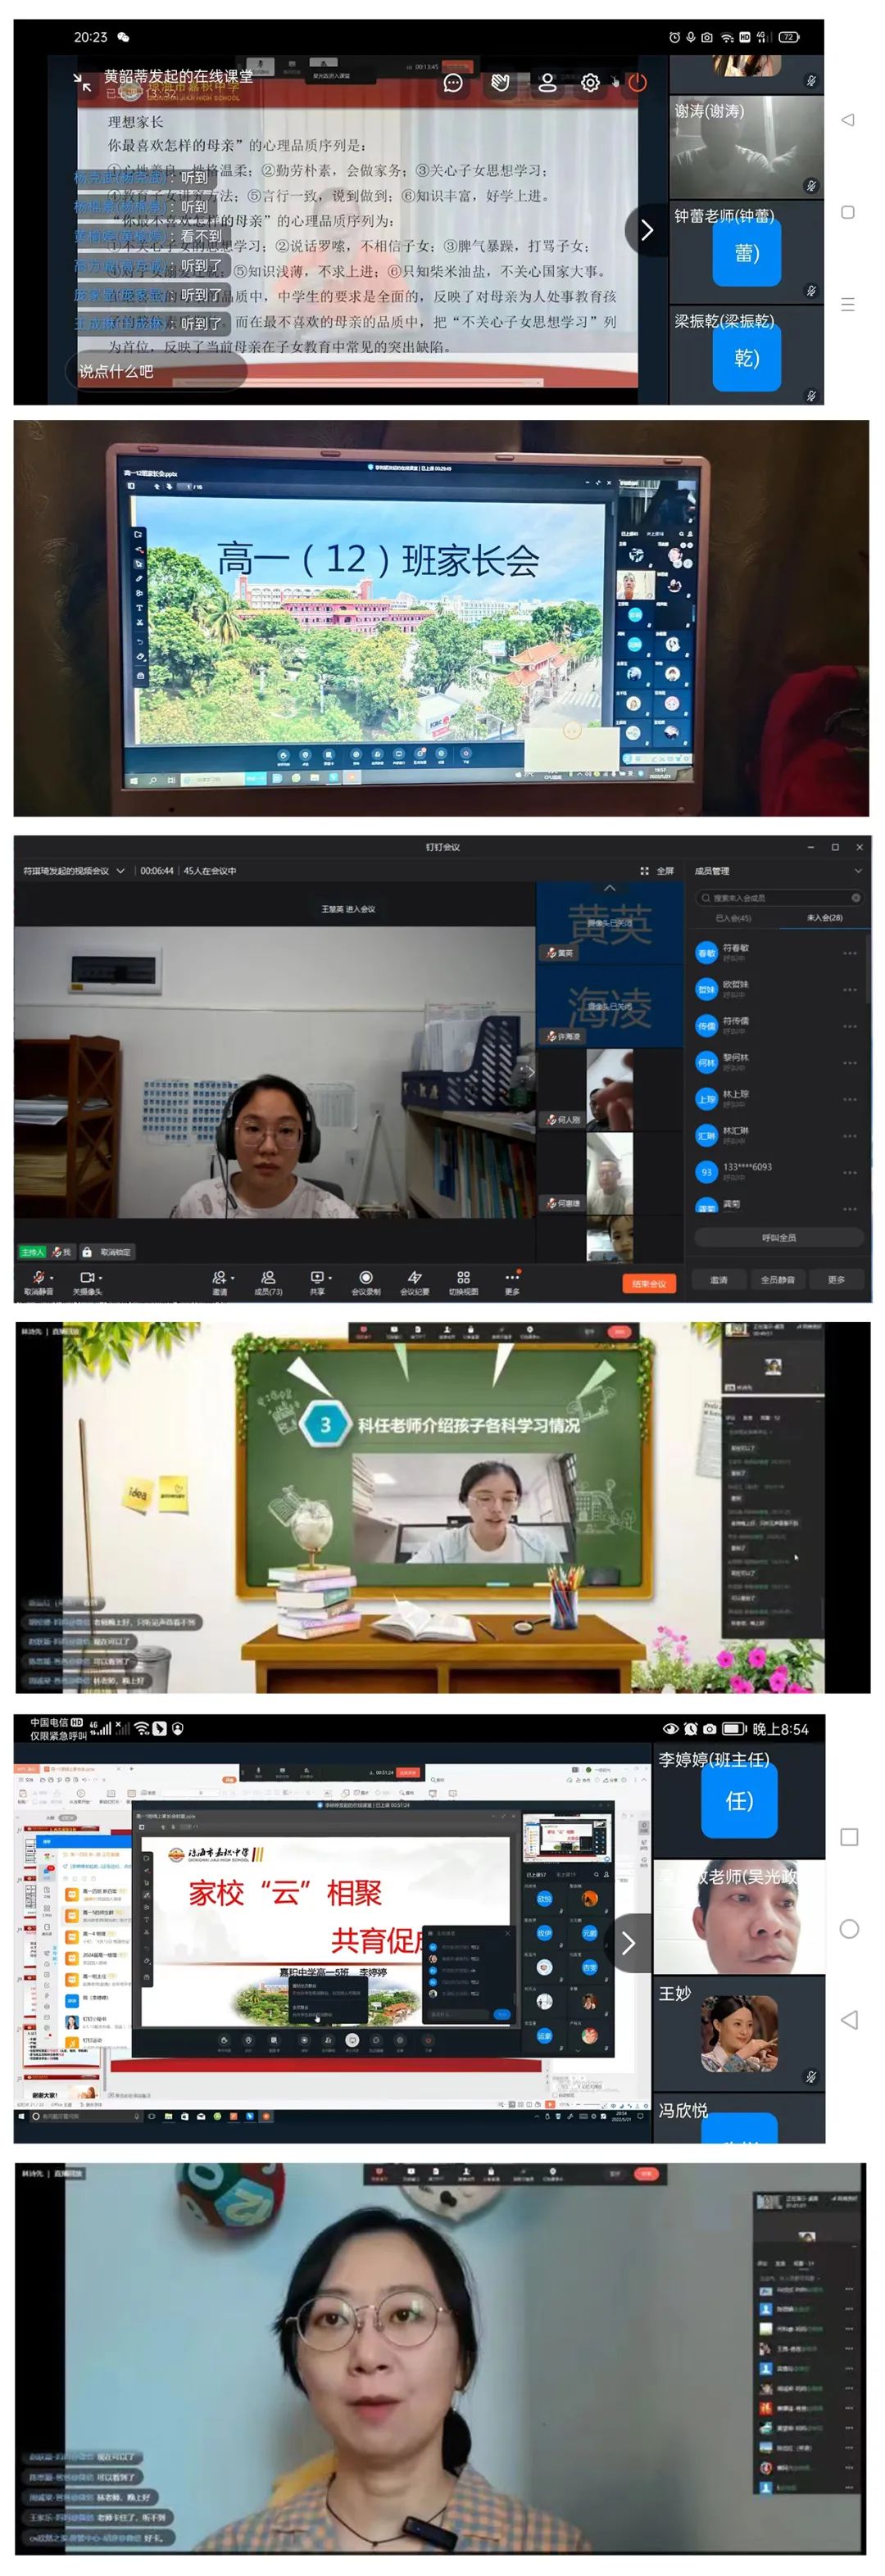
Task: Open invite options arrow in bottom toolbar
Action: [232, 1277]
